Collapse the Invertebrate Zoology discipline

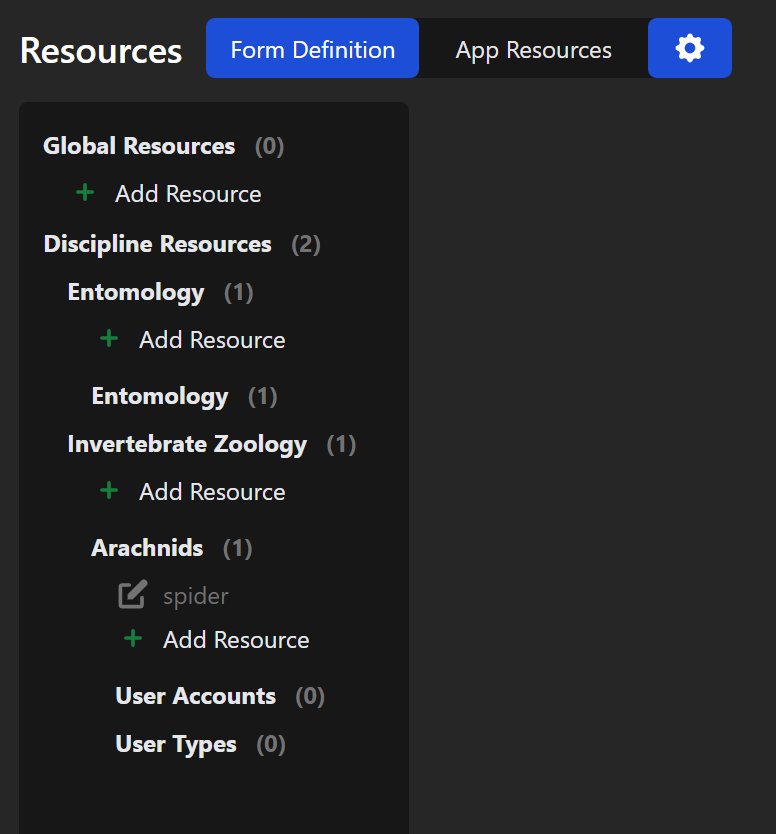click(212, 444)
